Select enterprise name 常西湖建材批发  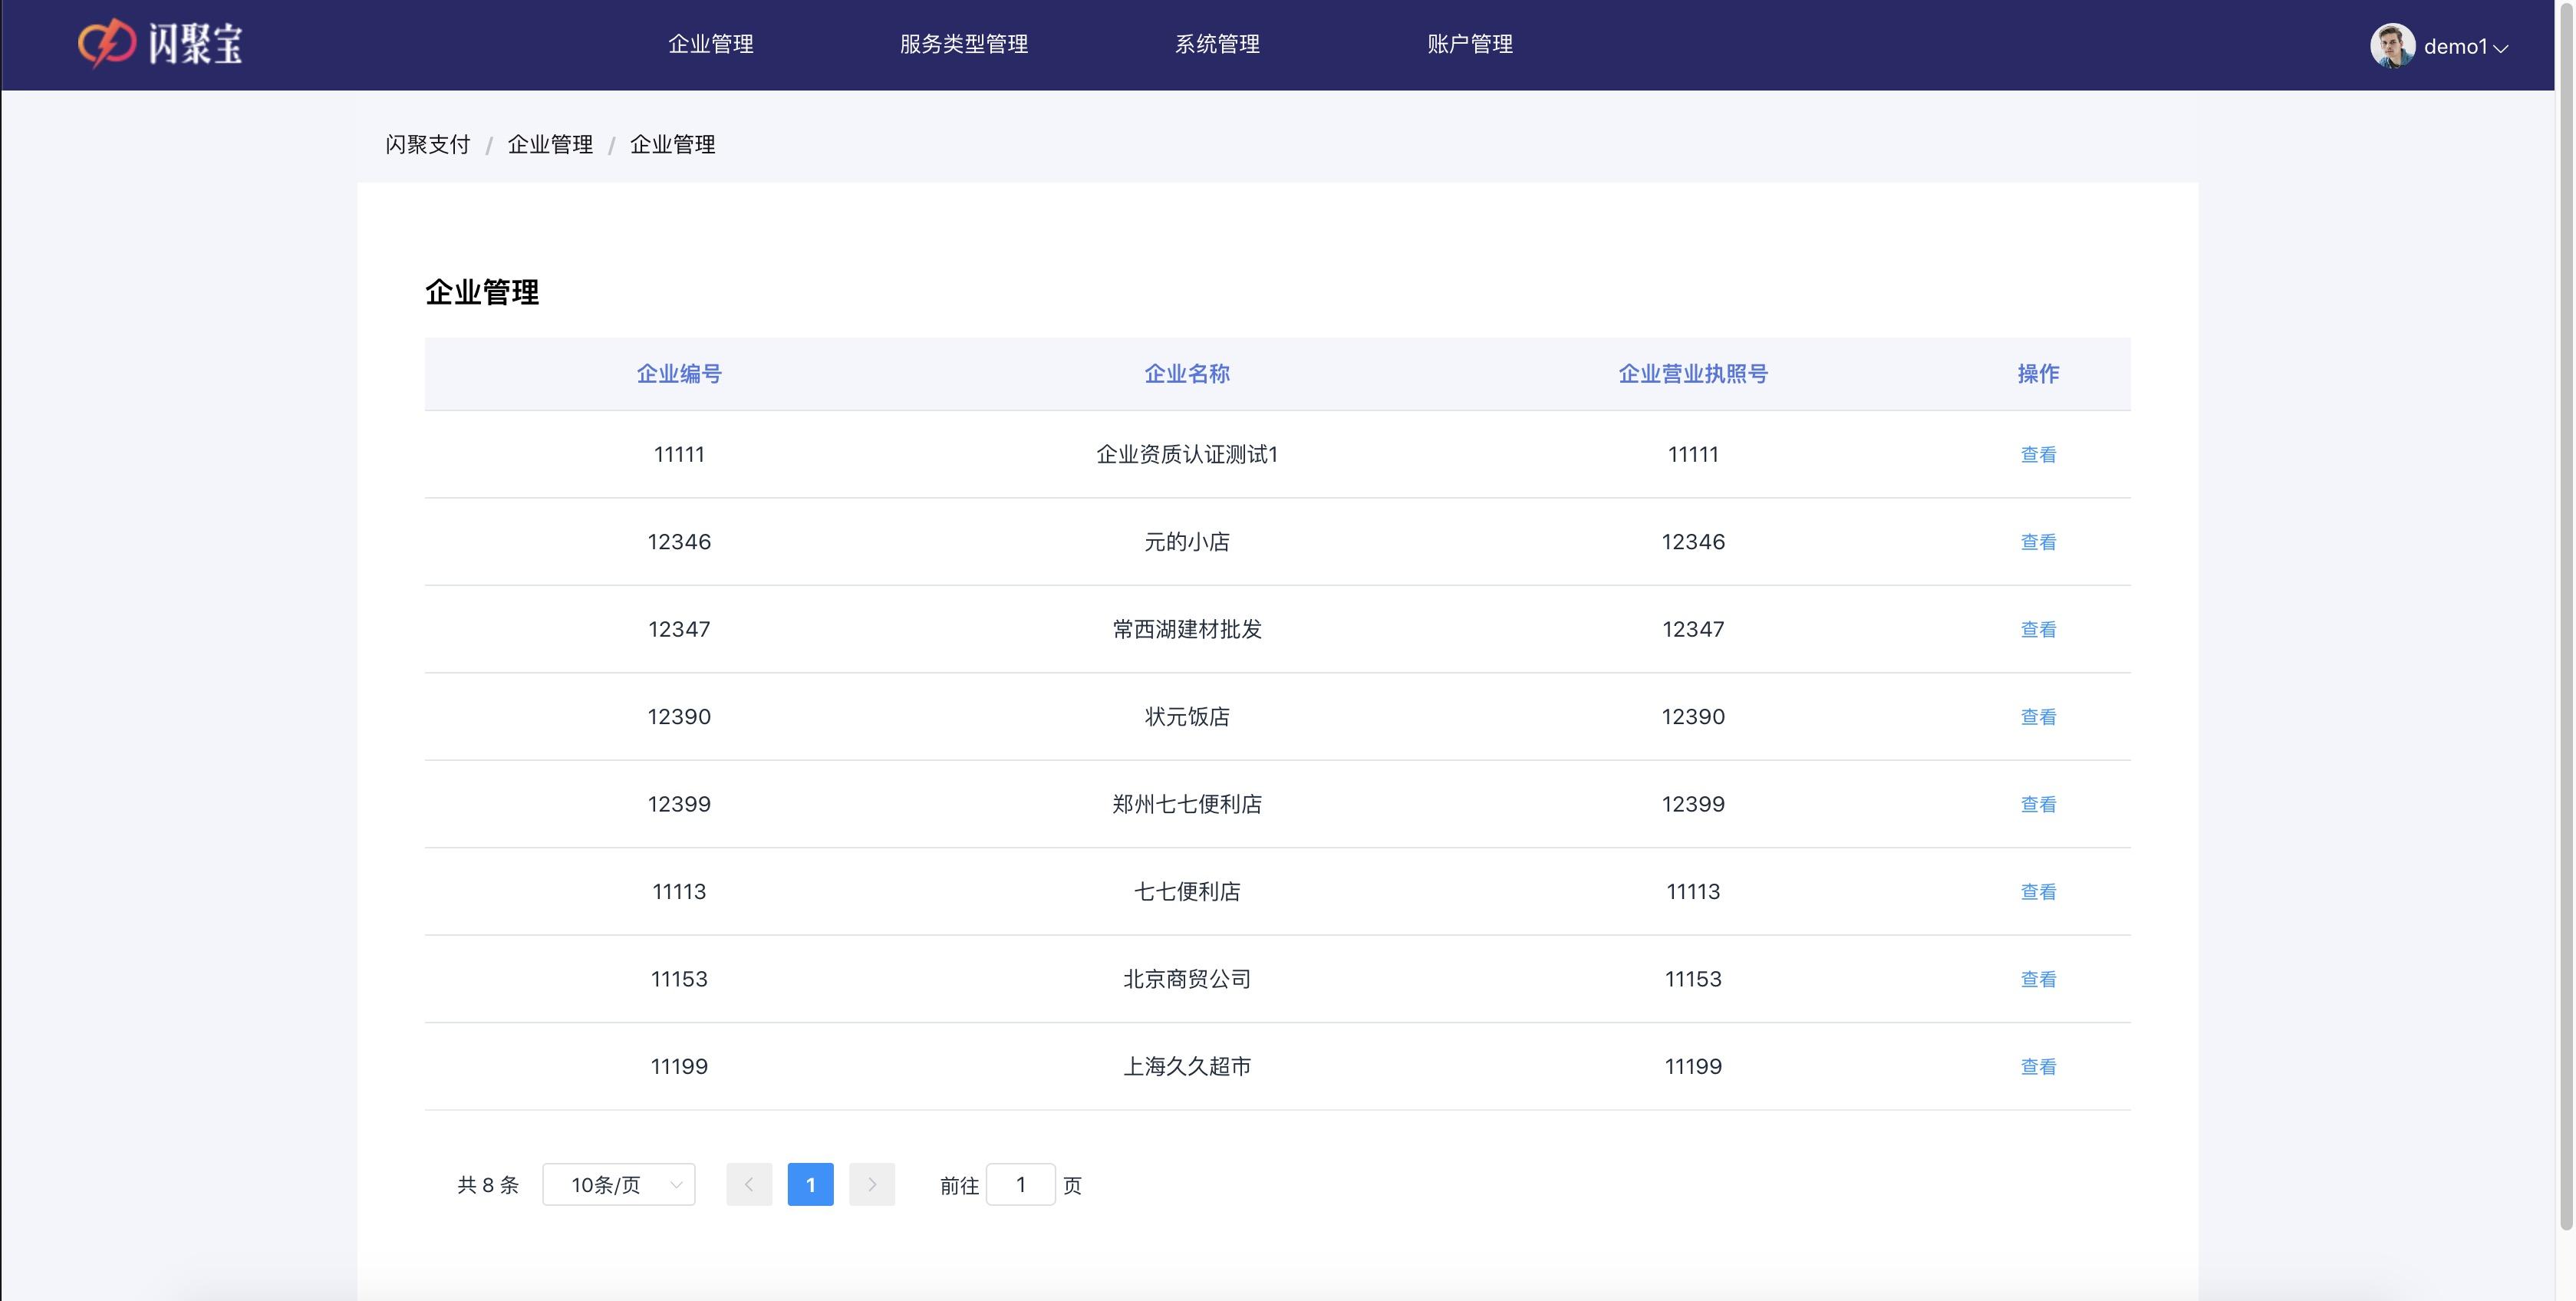click(1187, 629)
